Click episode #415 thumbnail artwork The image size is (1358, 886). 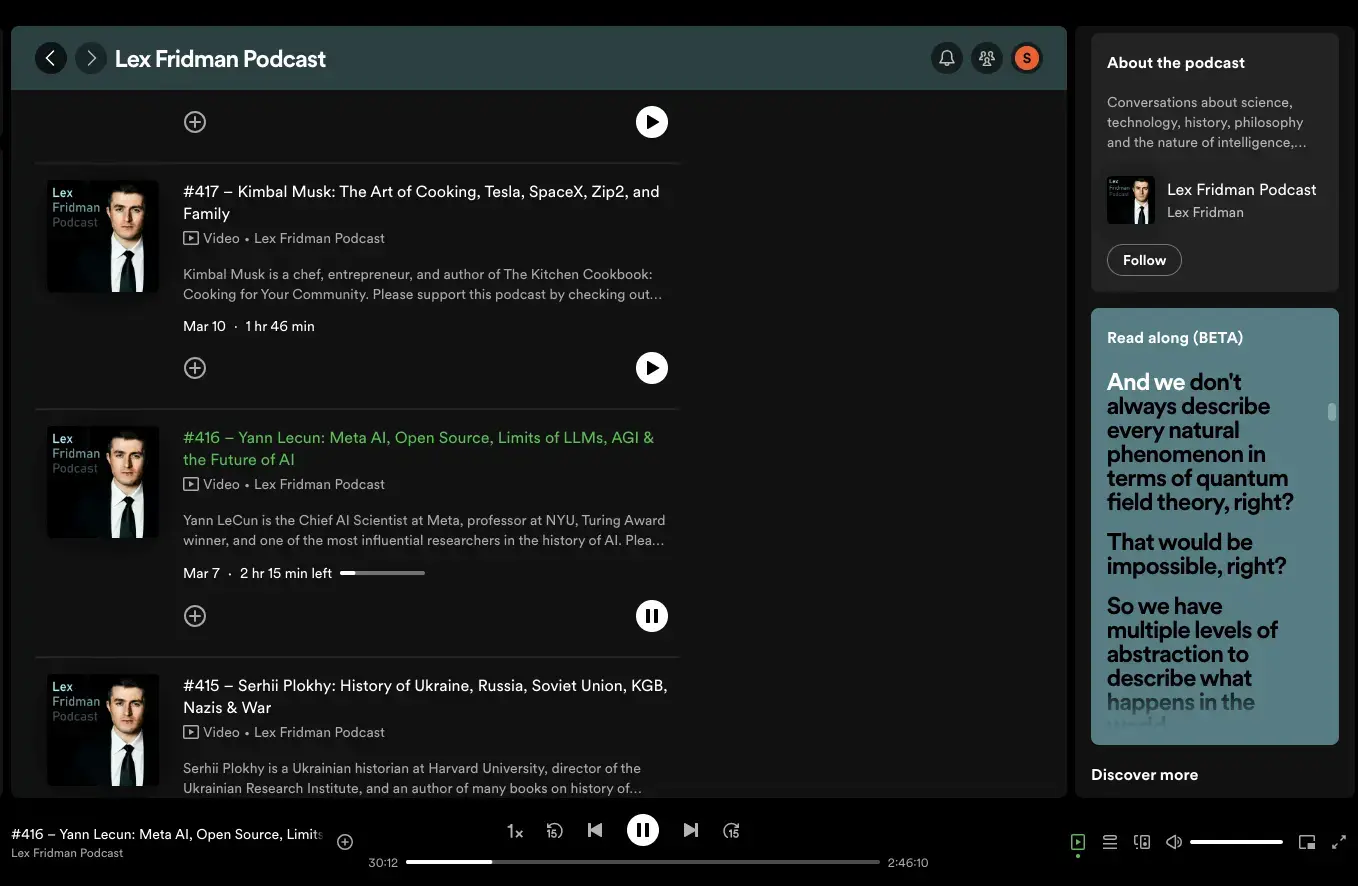point(101,729)
